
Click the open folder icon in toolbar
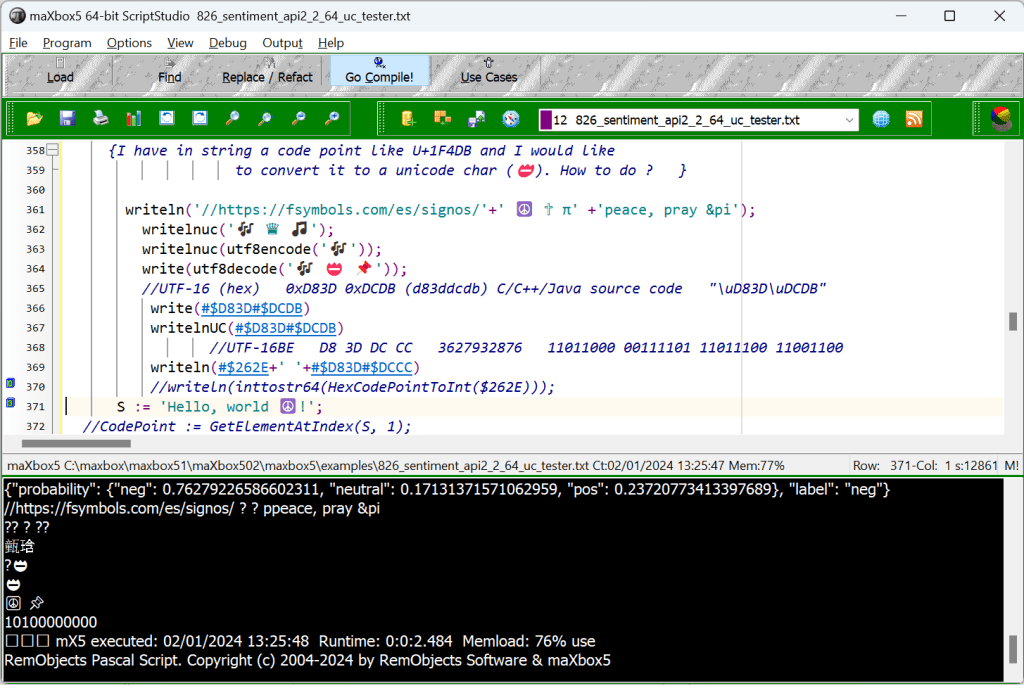coord(35,119)
